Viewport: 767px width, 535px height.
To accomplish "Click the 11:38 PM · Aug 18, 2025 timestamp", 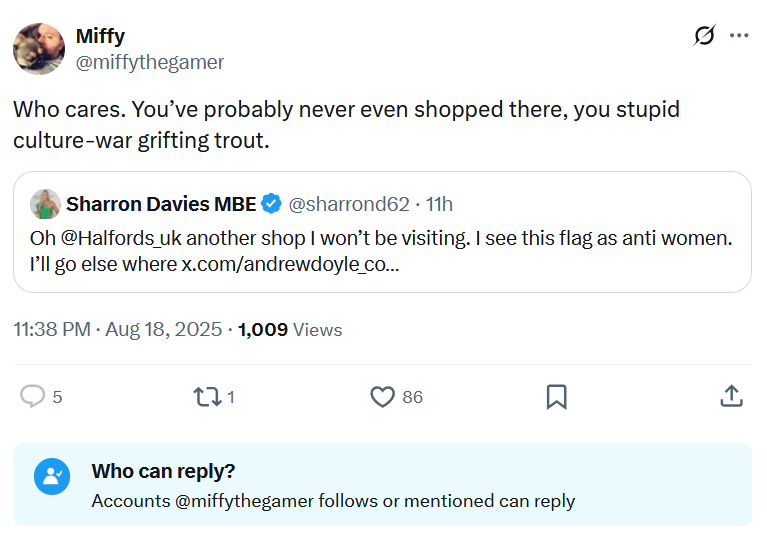I will click(117, 329).
